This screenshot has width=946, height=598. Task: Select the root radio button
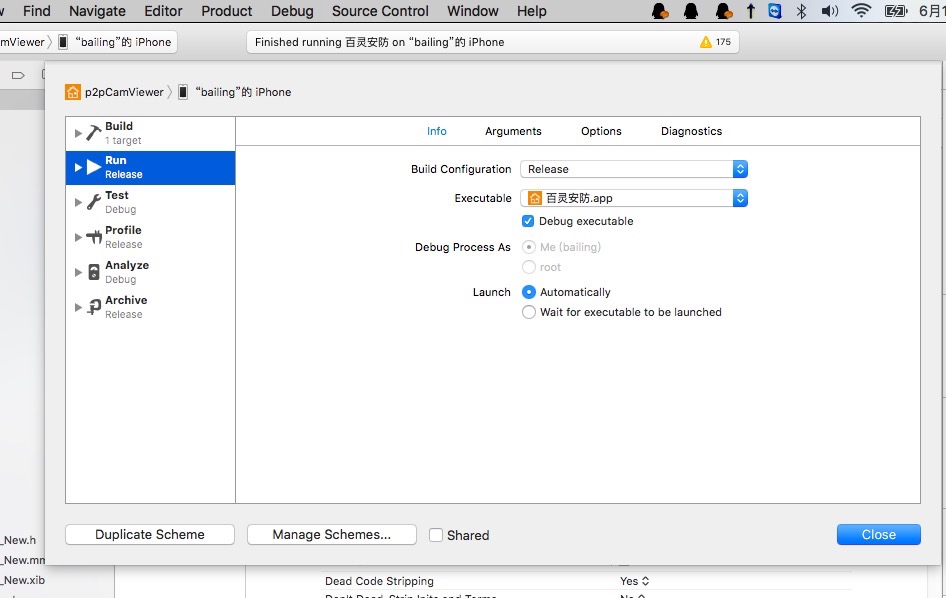coord(529,267)
